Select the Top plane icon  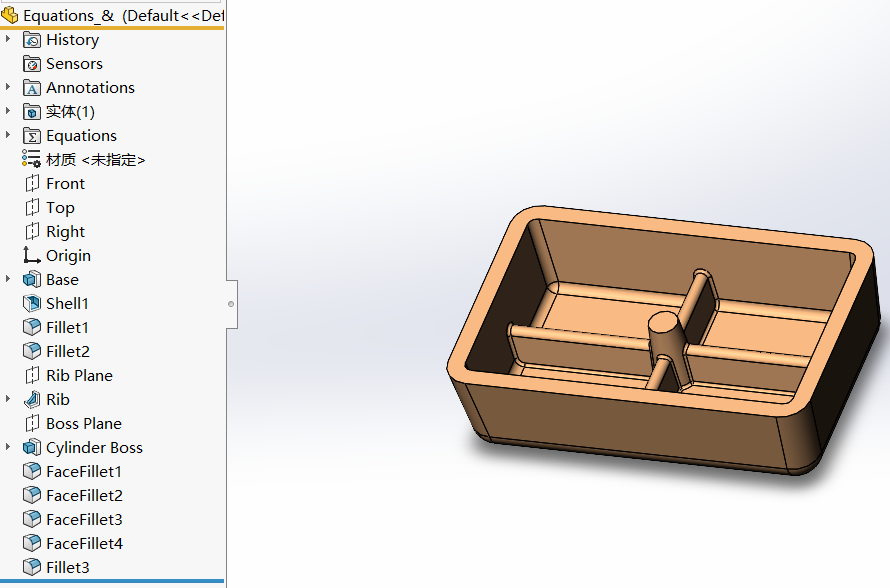[32, 208]
